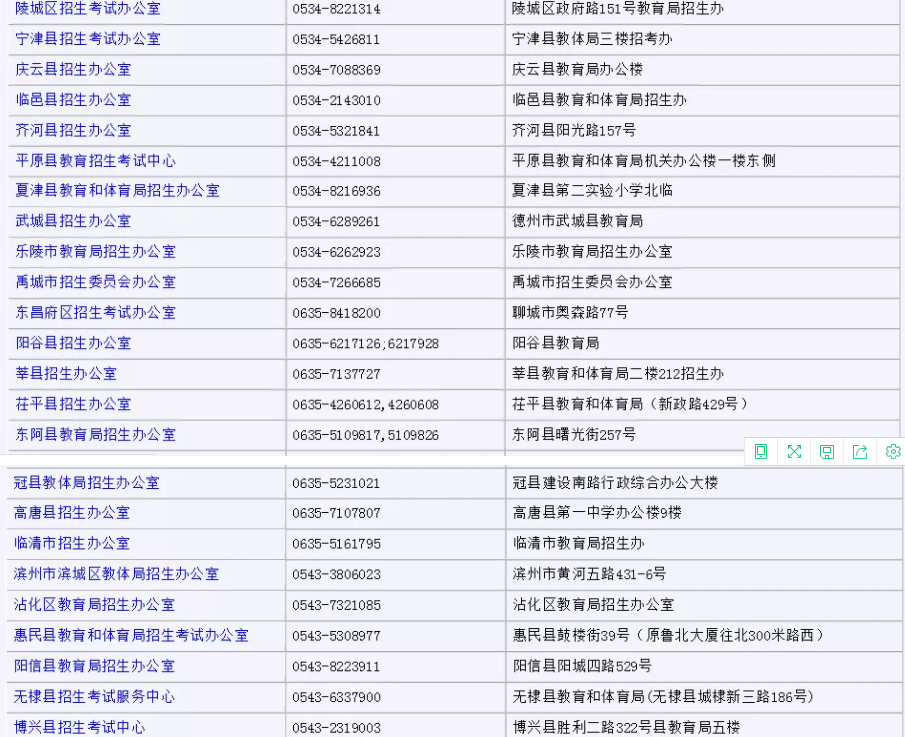Open the 东阿县教育局招生办公室 link
The width and height of the screenshot is (905, 737).
[96, 435]
